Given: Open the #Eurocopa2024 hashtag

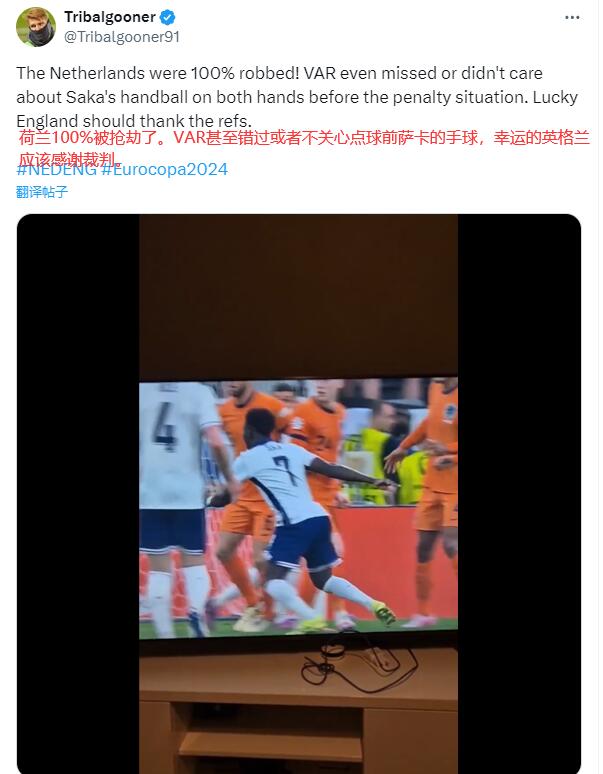Looking at the screenshot, I should pos(165,170).
